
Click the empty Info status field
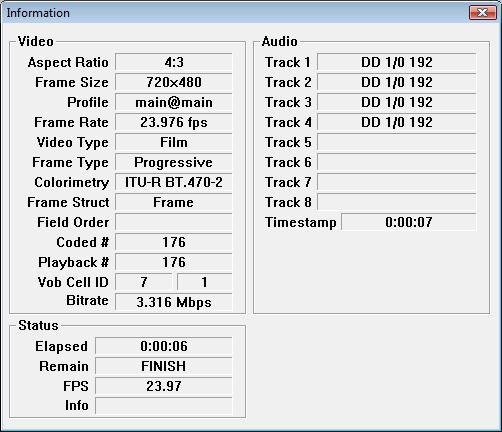tap(164, 406)
